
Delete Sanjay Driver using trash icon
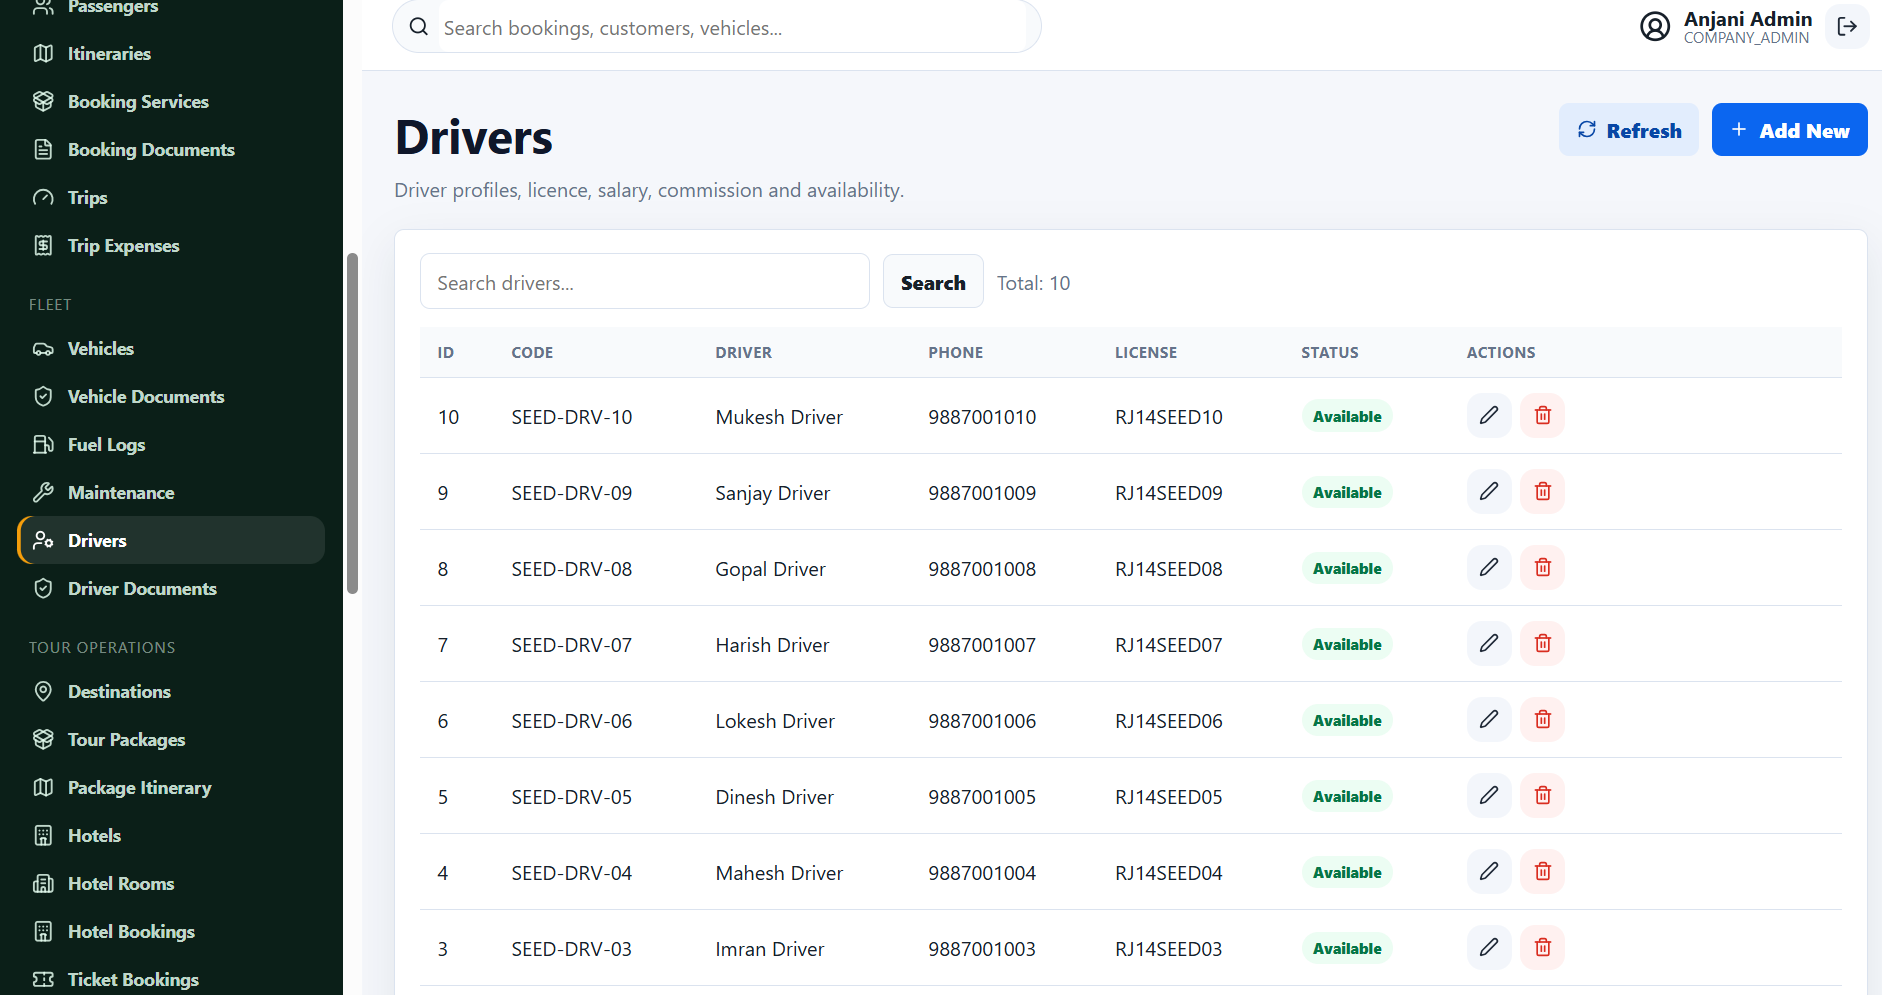[1543, 491]
